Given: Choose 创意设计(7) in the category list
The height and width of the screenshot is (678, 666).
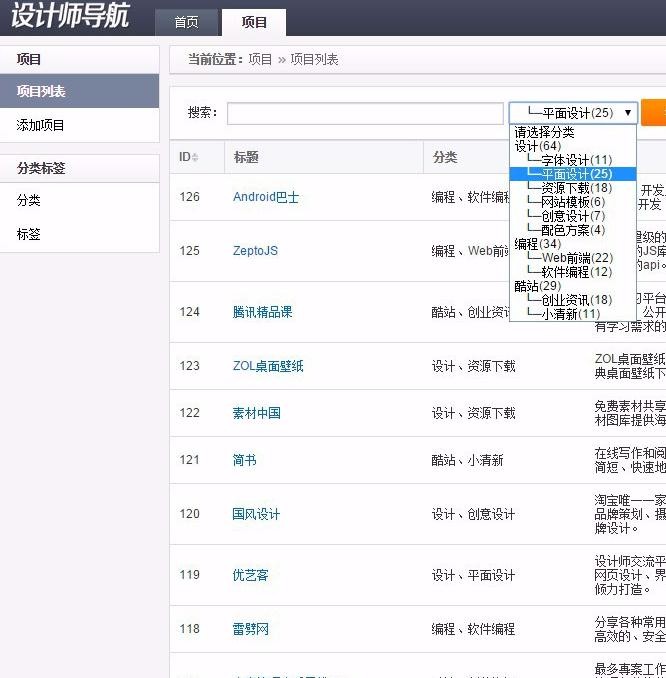Looking at the screenshot, I should [573, 216].
